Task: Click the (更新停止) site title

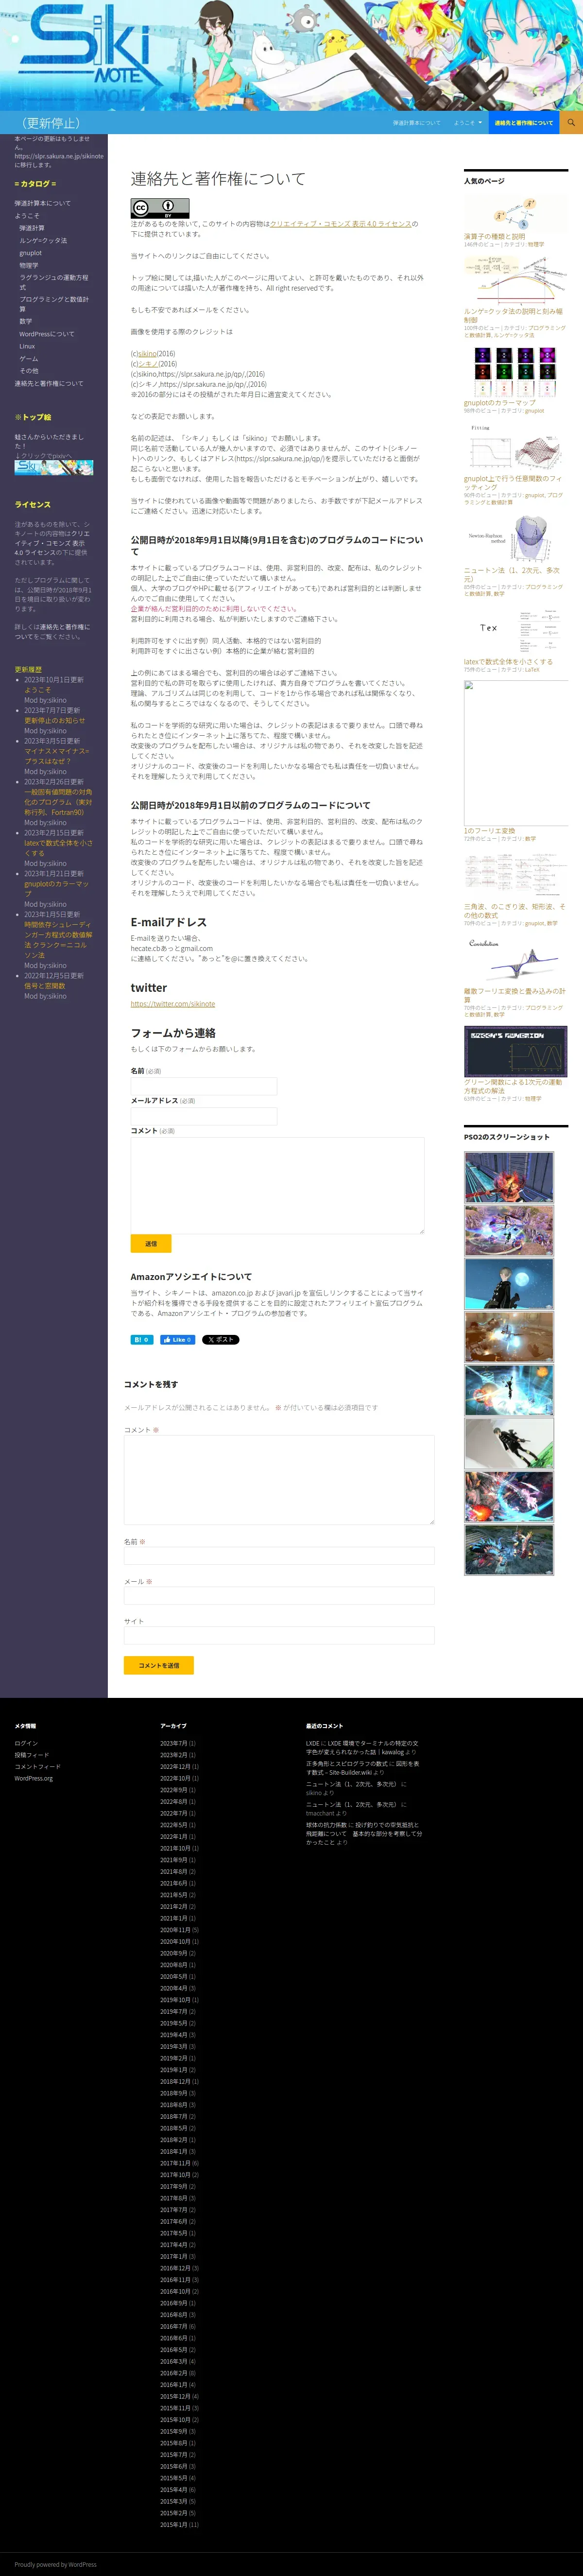Action: coord(52,123)
